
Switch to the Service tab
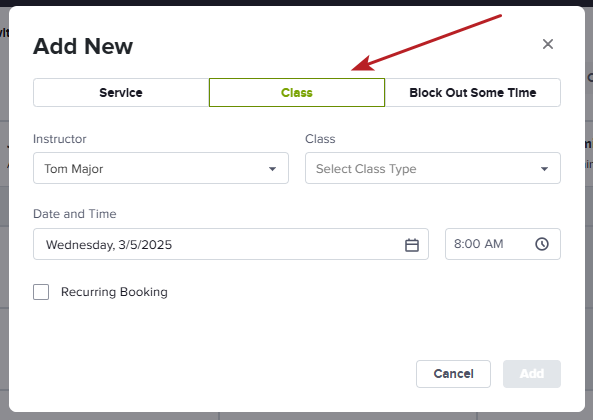[121, 93]
